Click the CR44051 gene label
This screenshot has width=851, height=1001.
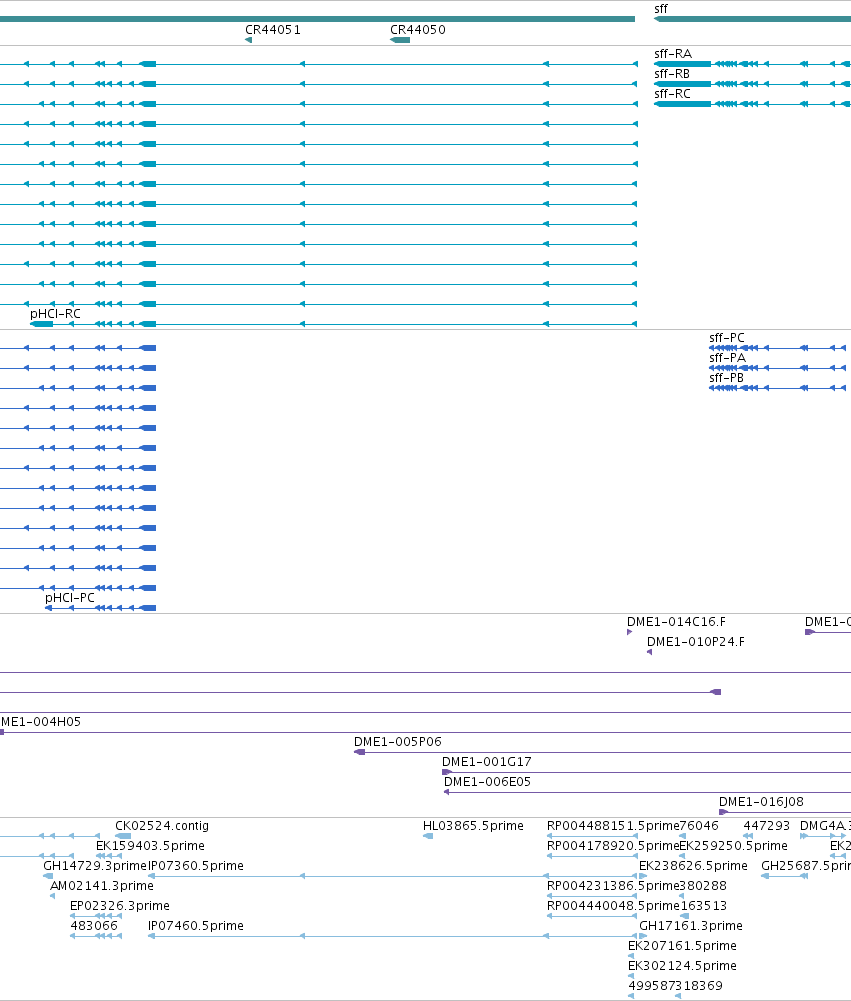(273, 29)
